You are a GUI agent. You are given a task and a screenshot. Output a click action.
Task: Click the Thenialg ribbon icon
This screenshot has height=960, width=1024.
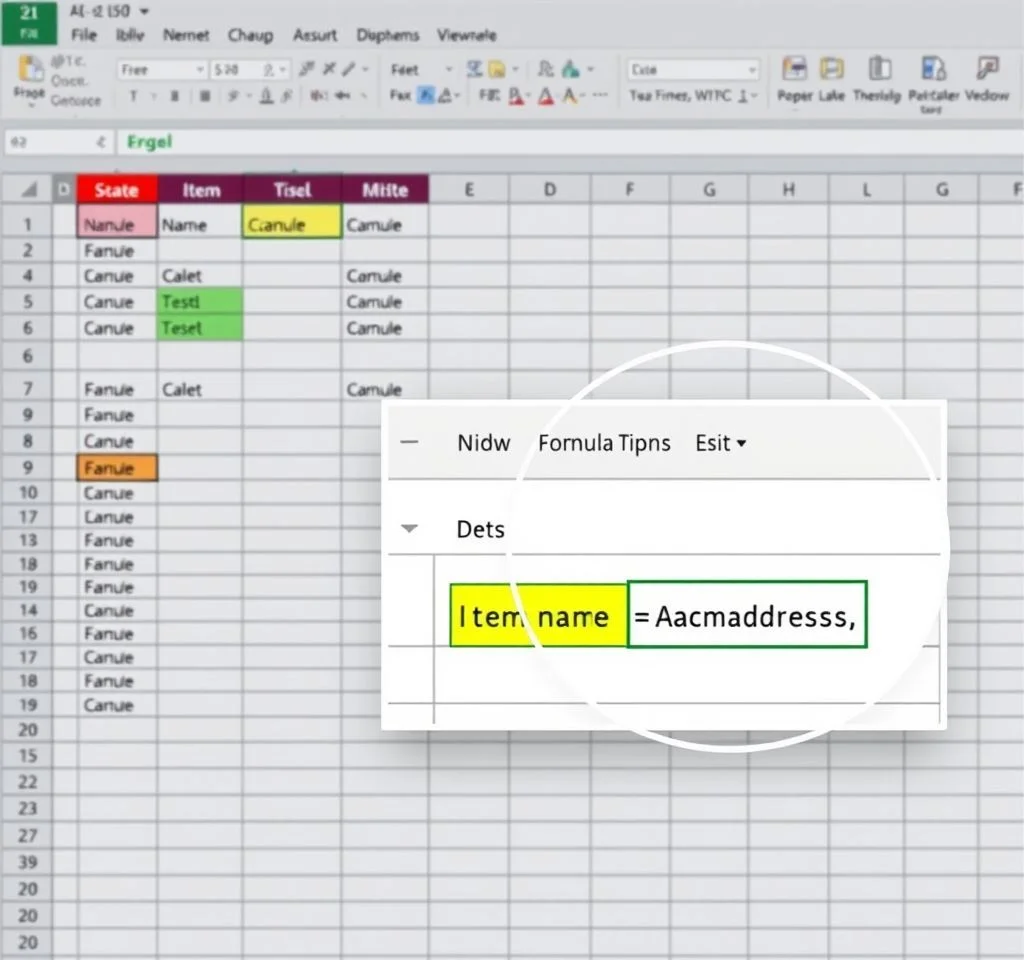(x=880, y=69)
